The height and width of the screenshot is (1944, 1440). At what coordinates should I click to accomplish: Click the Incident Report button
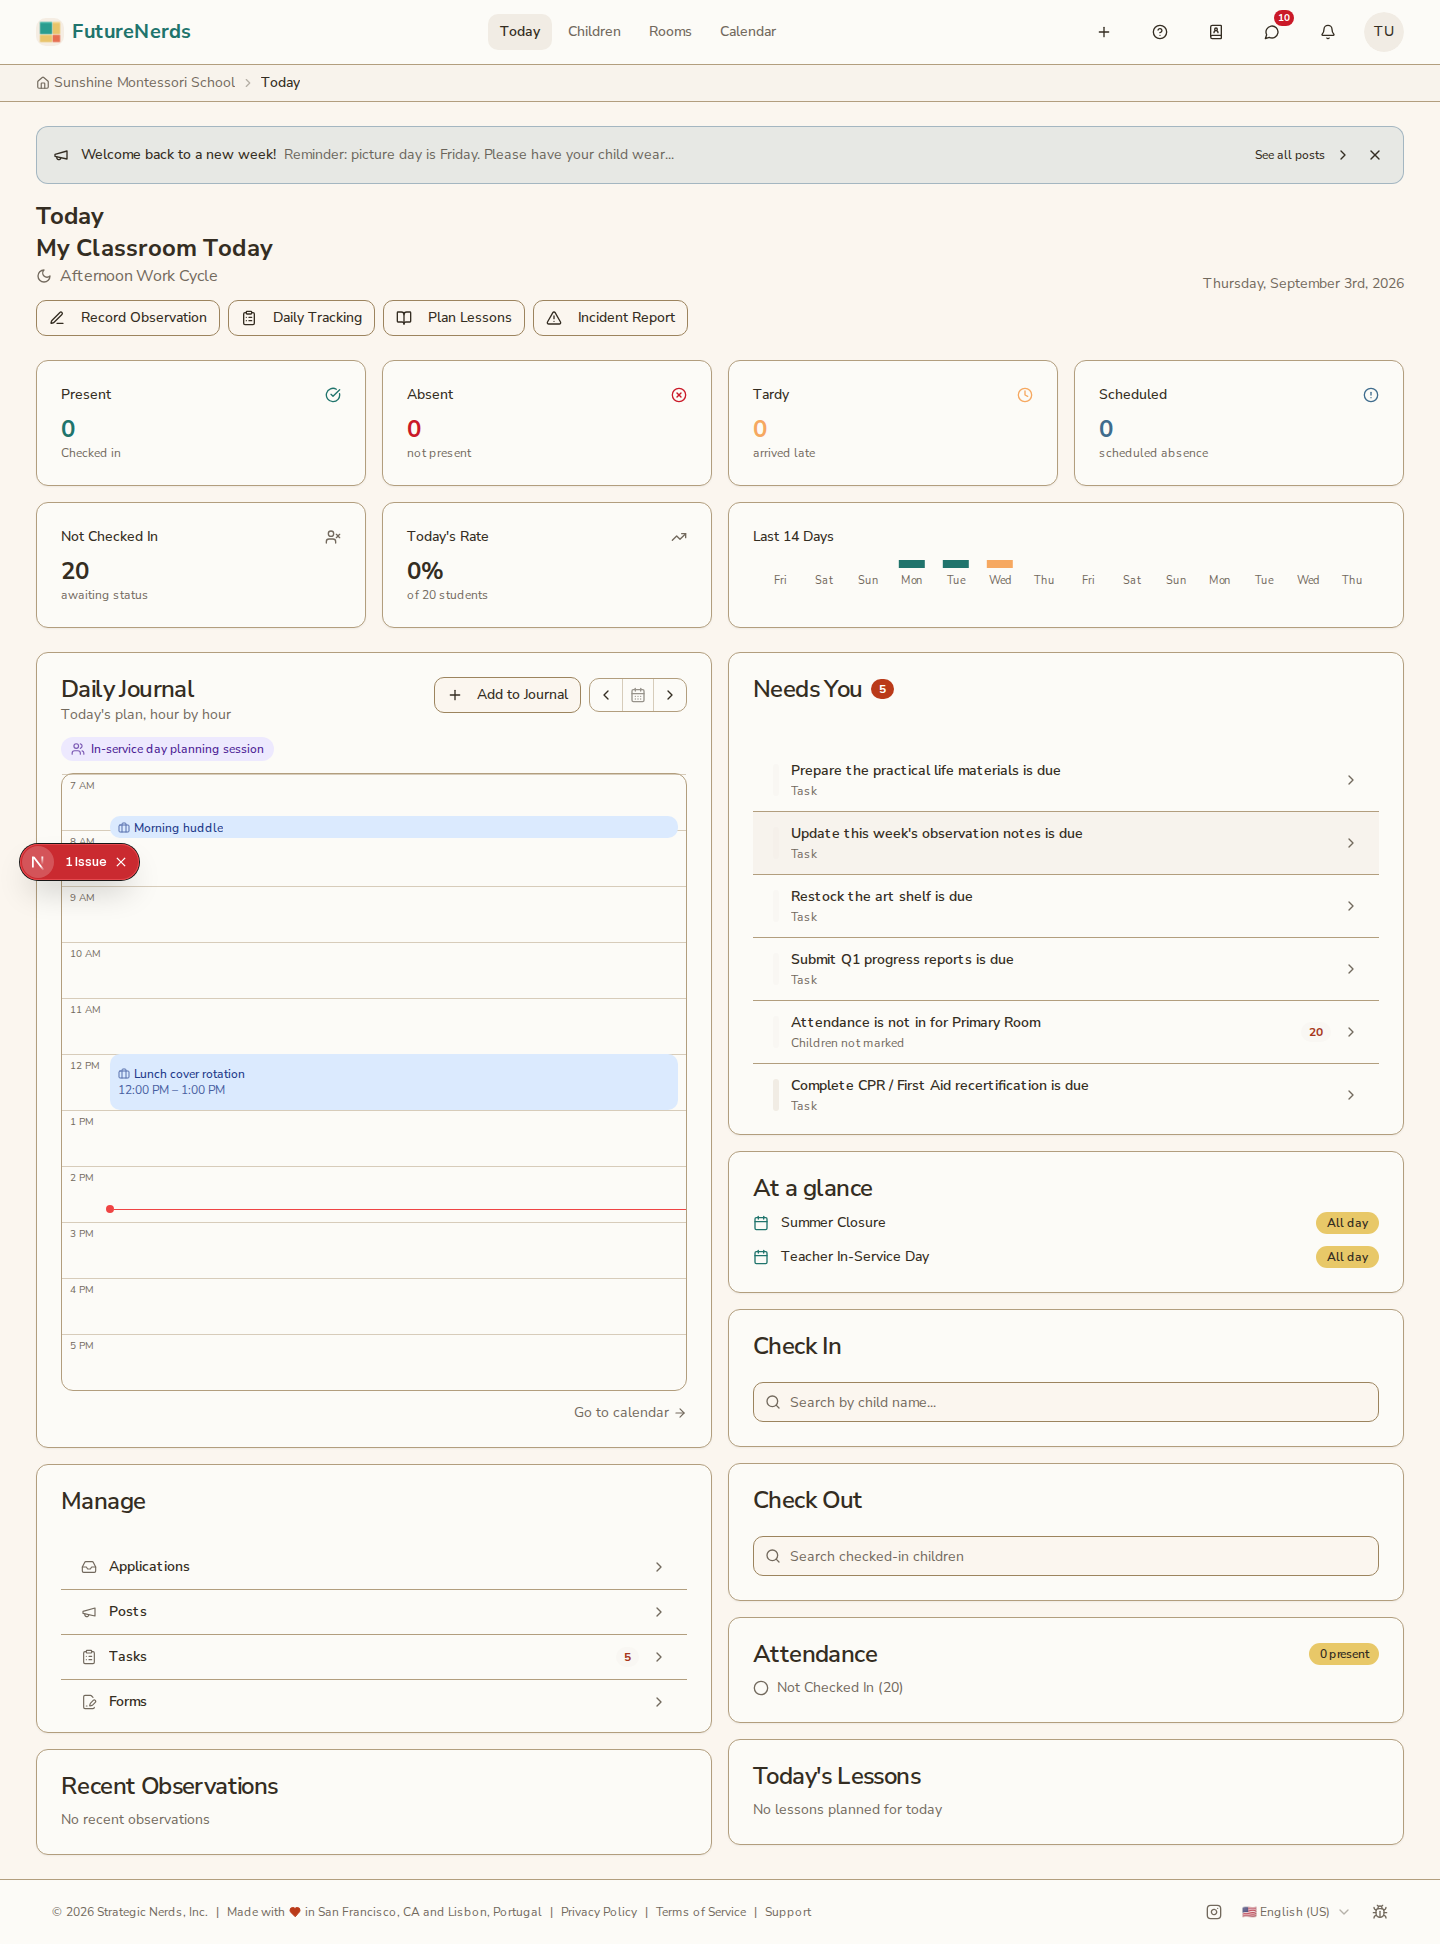(x=610, y=318)
